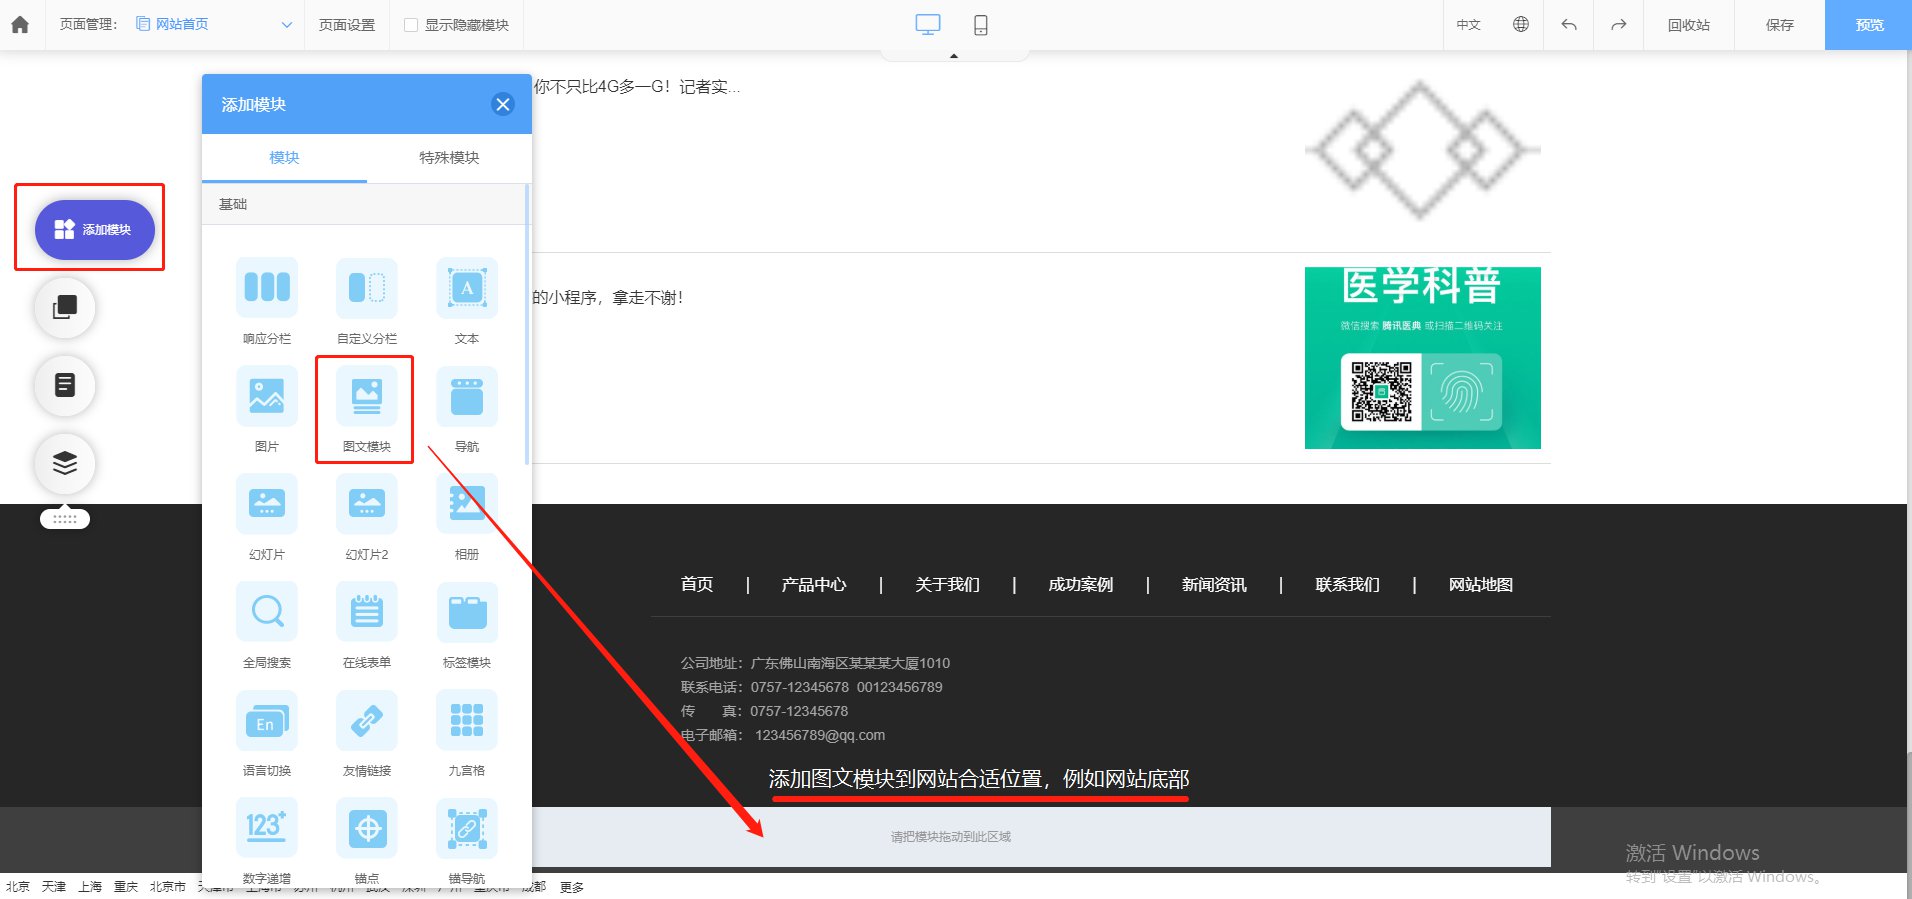Click the module panel scrollbar
The width and height of the screenshot is (1912, 899).
527,325
